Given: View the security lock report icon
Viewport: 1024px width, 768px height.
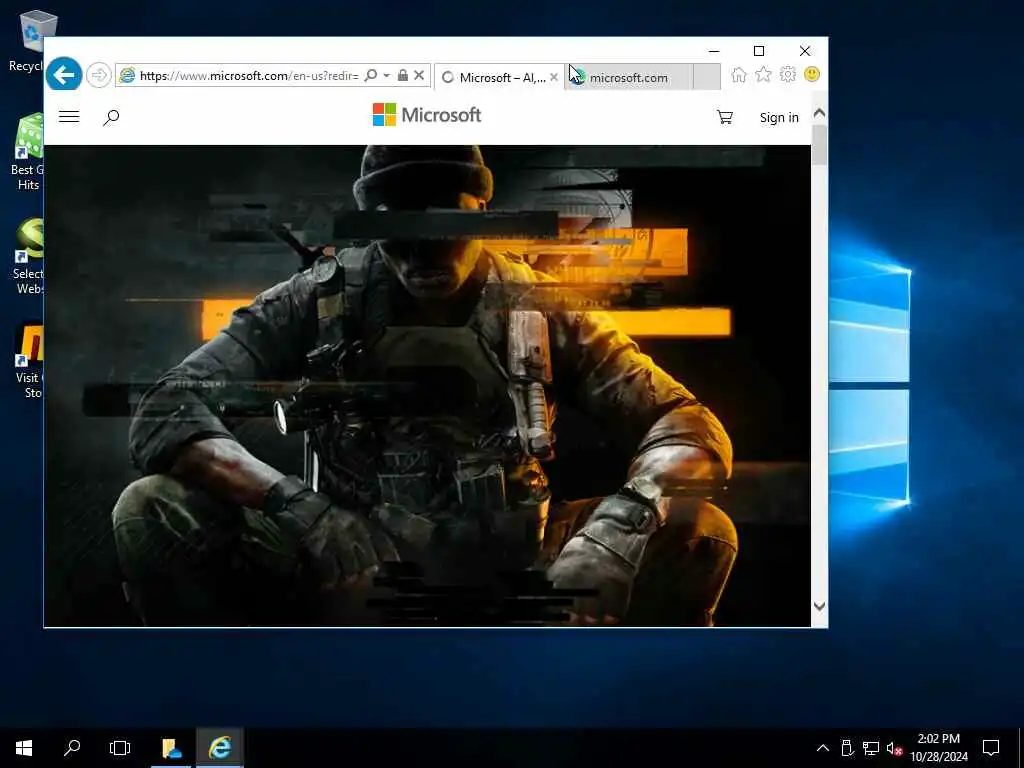Looking at the screenshot, I should (403, 76).
